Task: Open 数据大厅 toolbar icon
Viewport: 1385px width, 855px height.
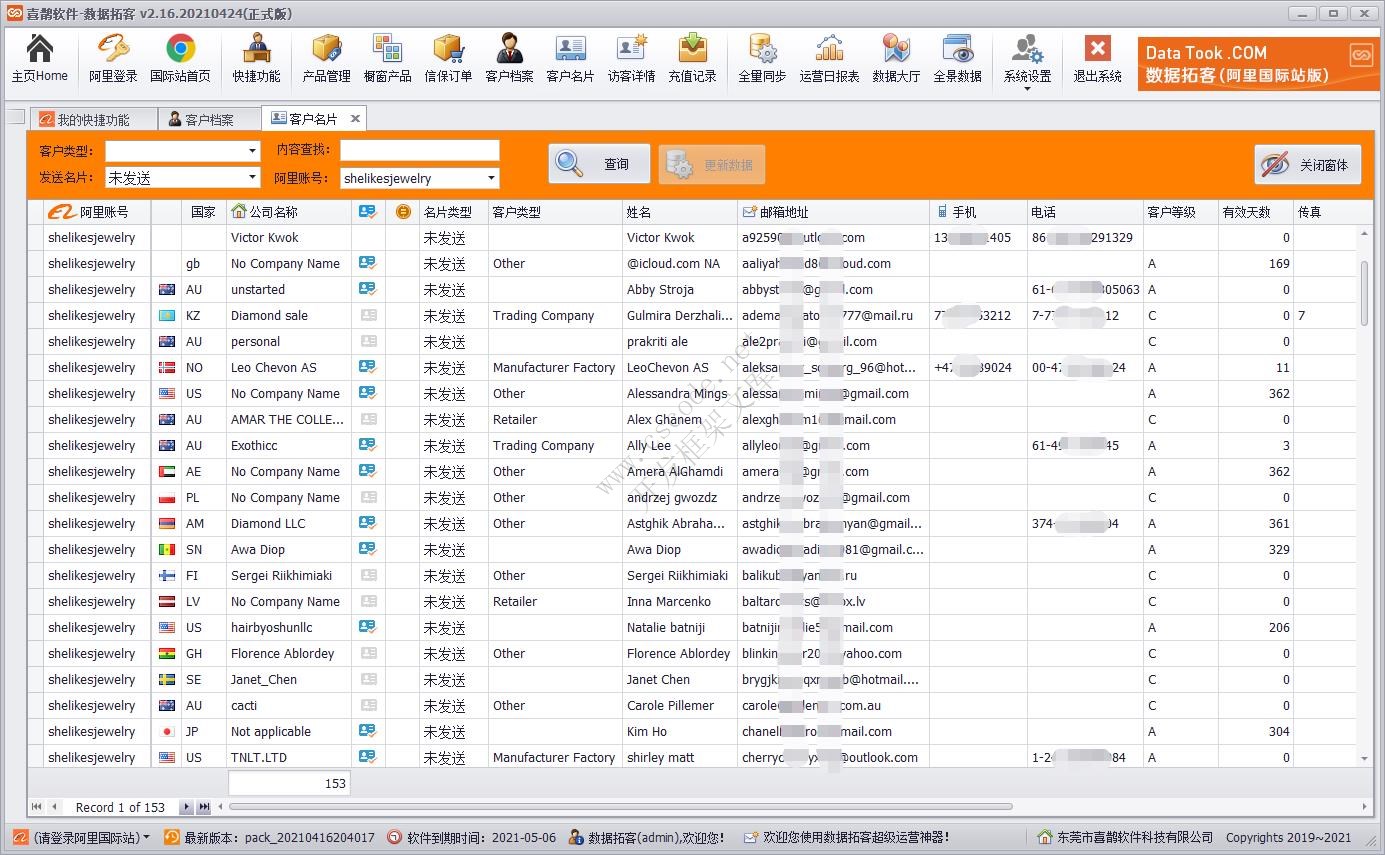Action: click(896, 59)
